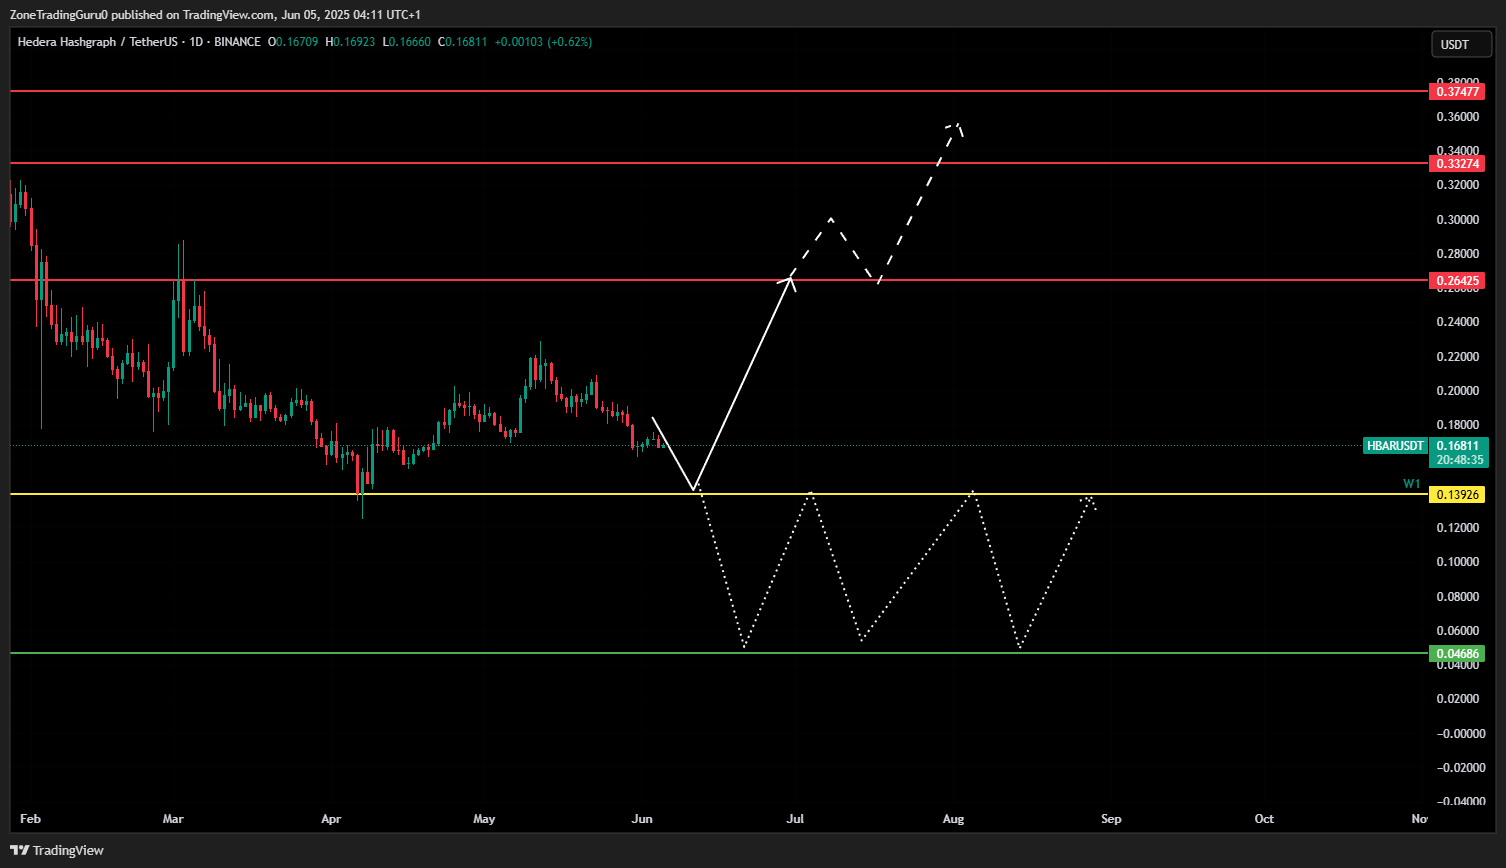1506x868 pixels.
Task: Click the open value O0.16709
Action: click(294, 42)
